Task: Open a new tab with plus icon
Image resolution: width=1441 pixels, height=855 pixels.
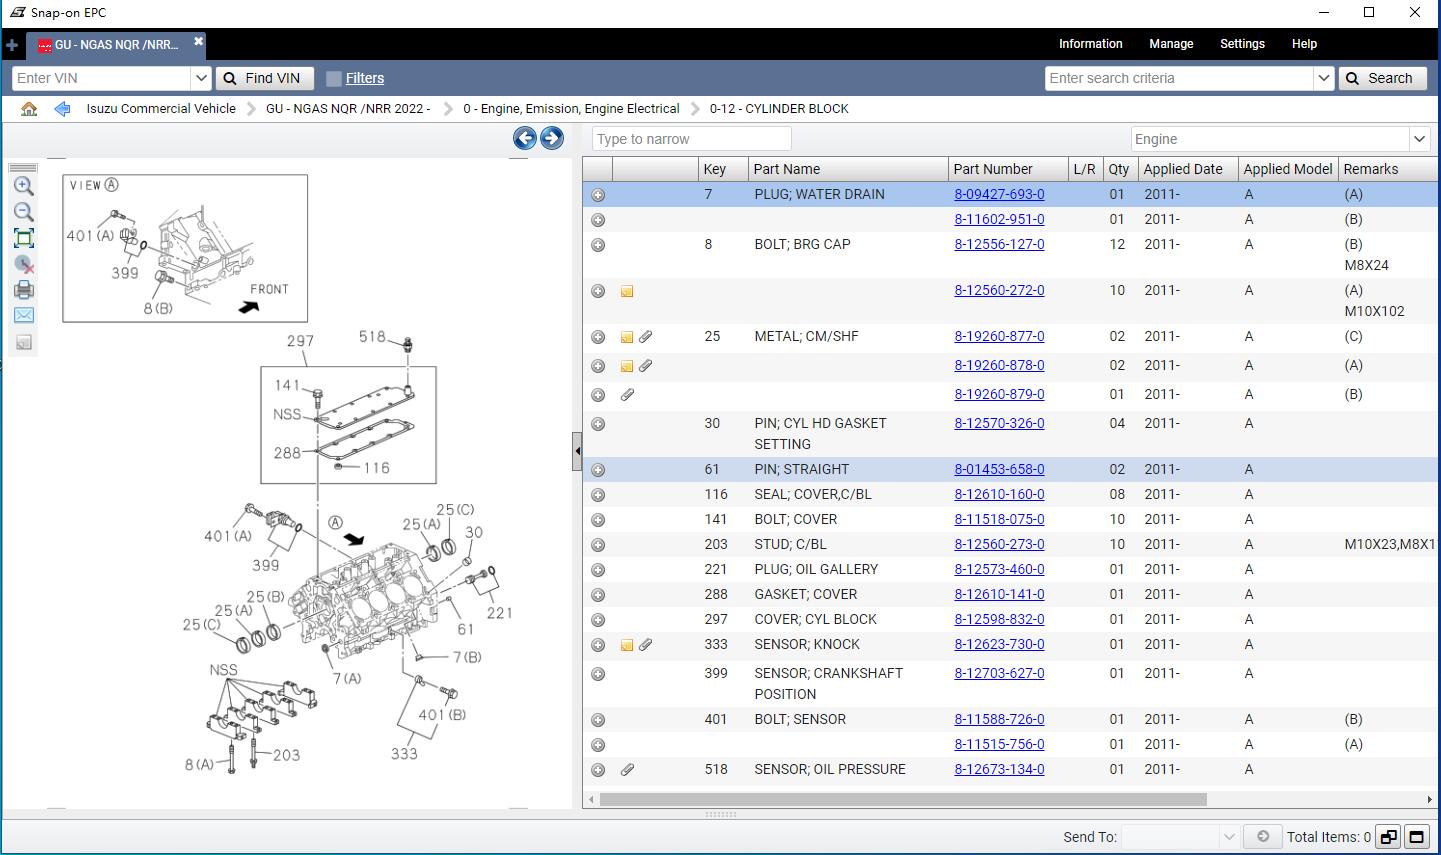Action: (x=12, y=45)
